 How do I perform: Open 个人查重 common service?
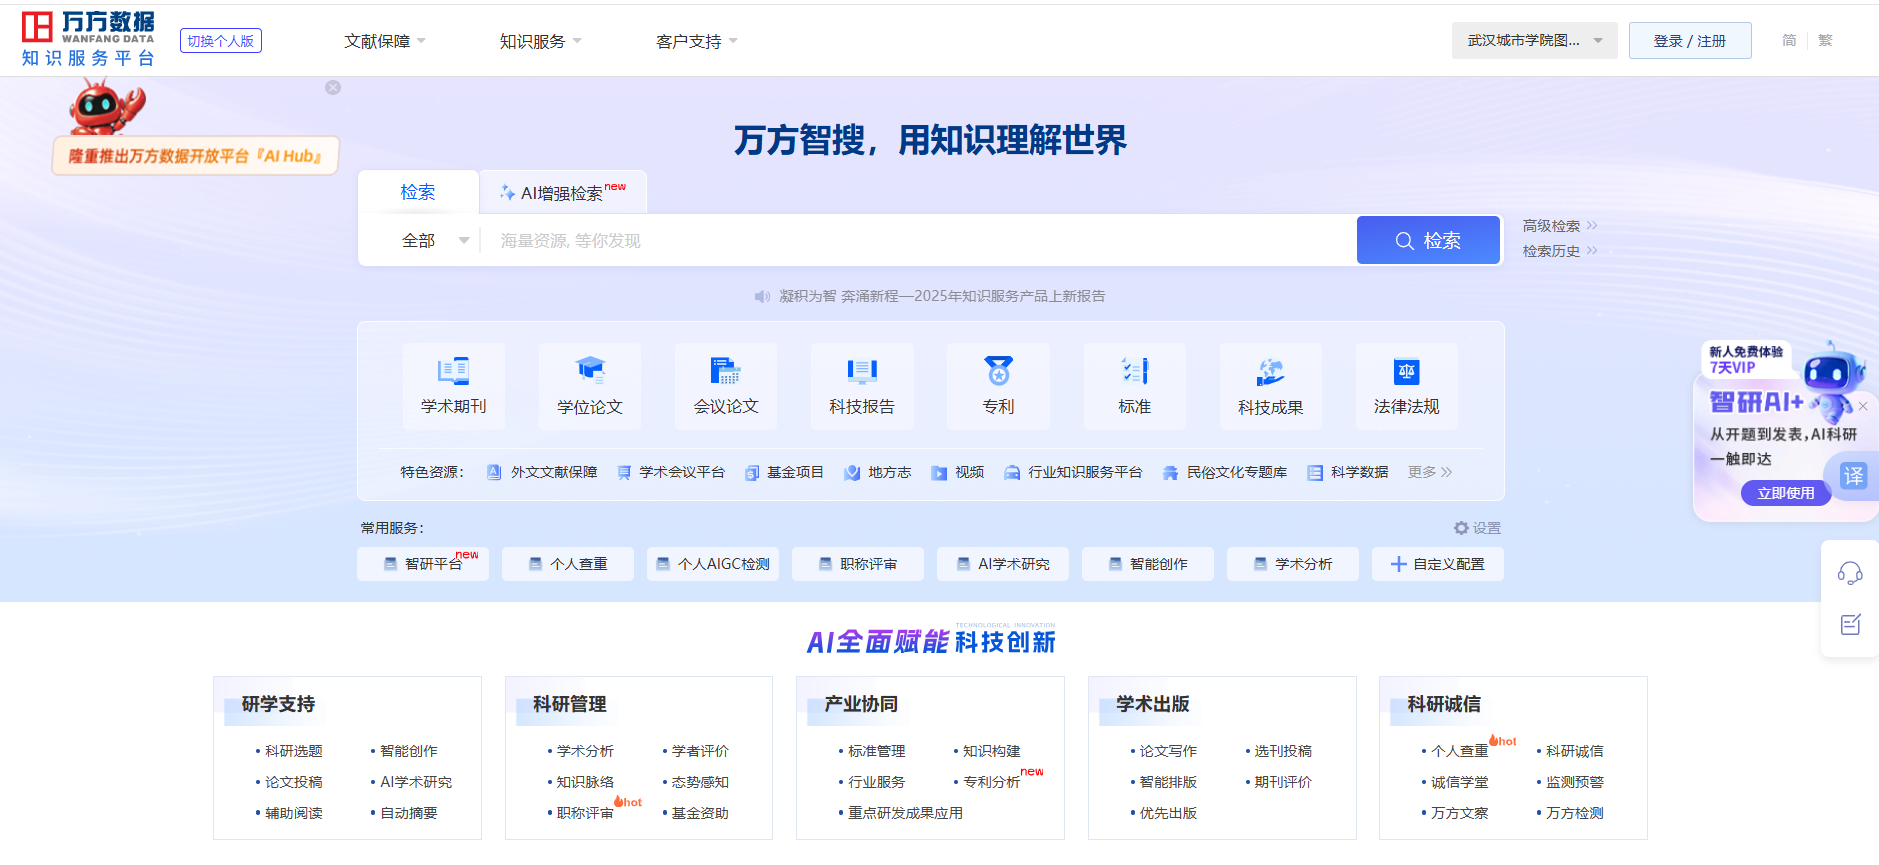pyautogui.click(x=568, y=564)
